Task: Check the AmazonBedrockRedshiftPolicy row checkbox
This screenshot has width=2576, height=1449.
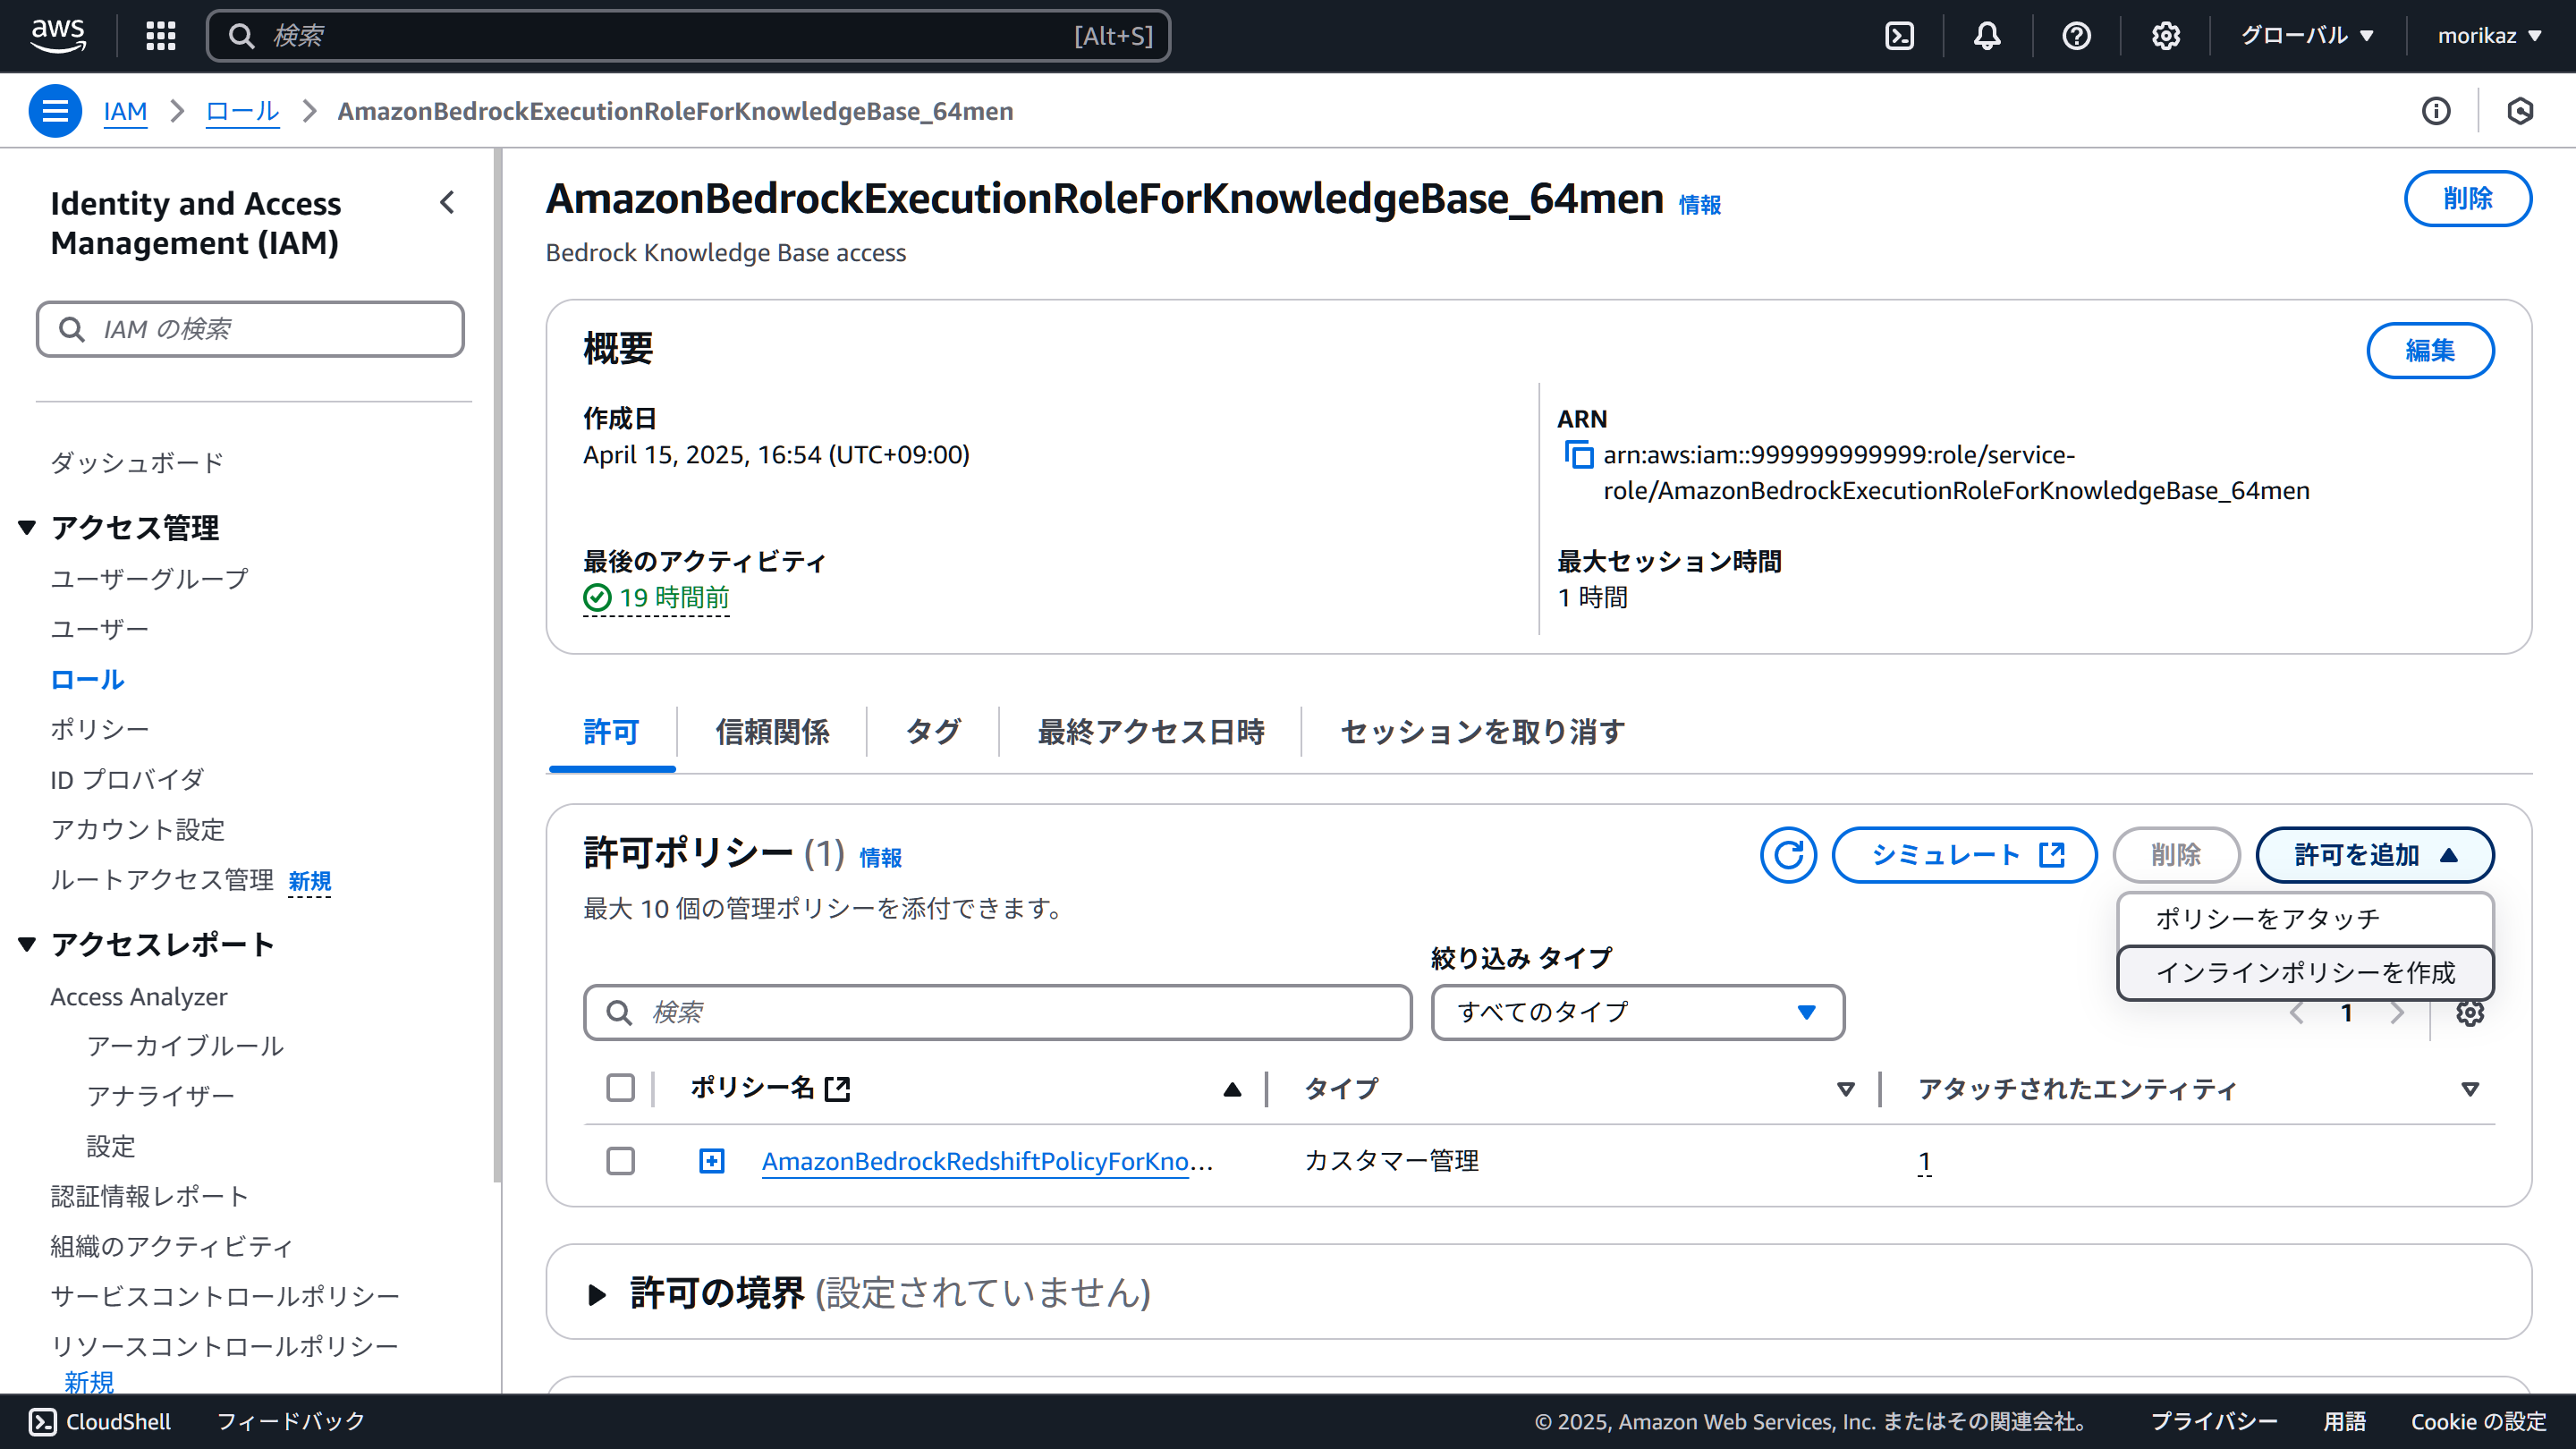Action: (x=620, y=1161)
